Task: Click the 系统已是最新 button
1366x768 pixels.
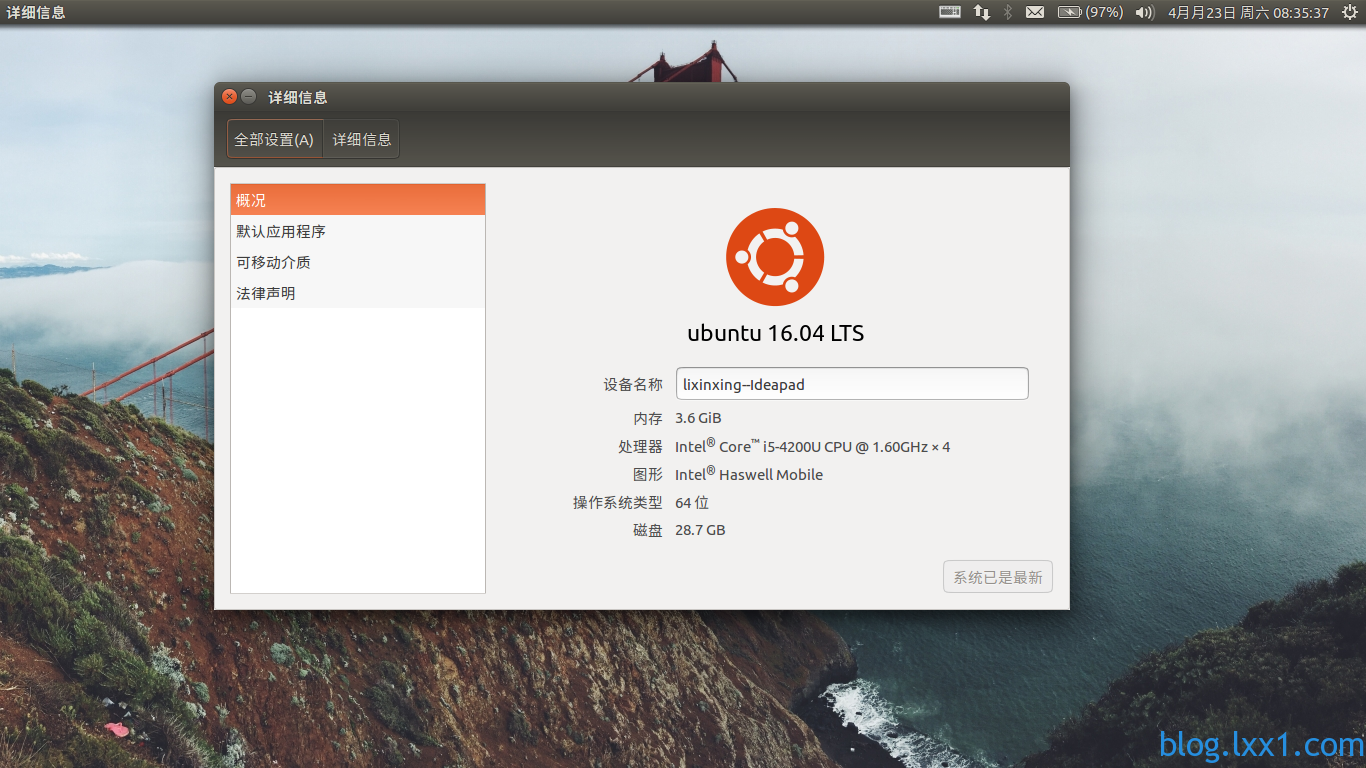Action: (x=998, y=577)
